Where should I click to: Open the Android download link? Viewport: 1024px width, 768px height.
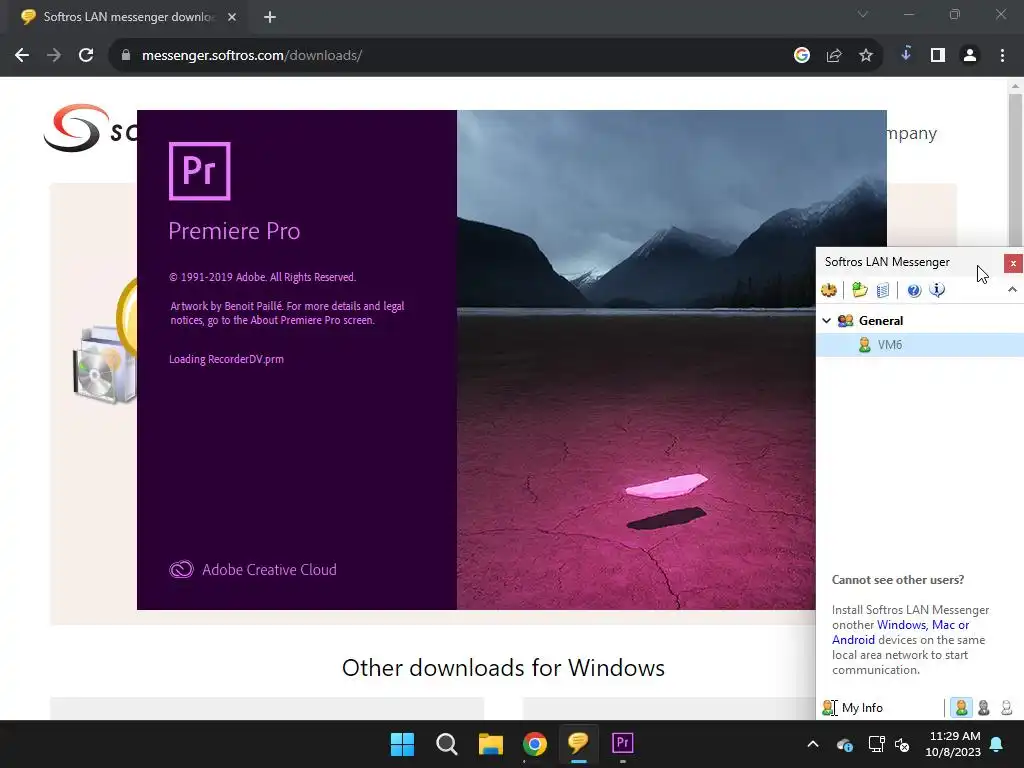[853, 640]
